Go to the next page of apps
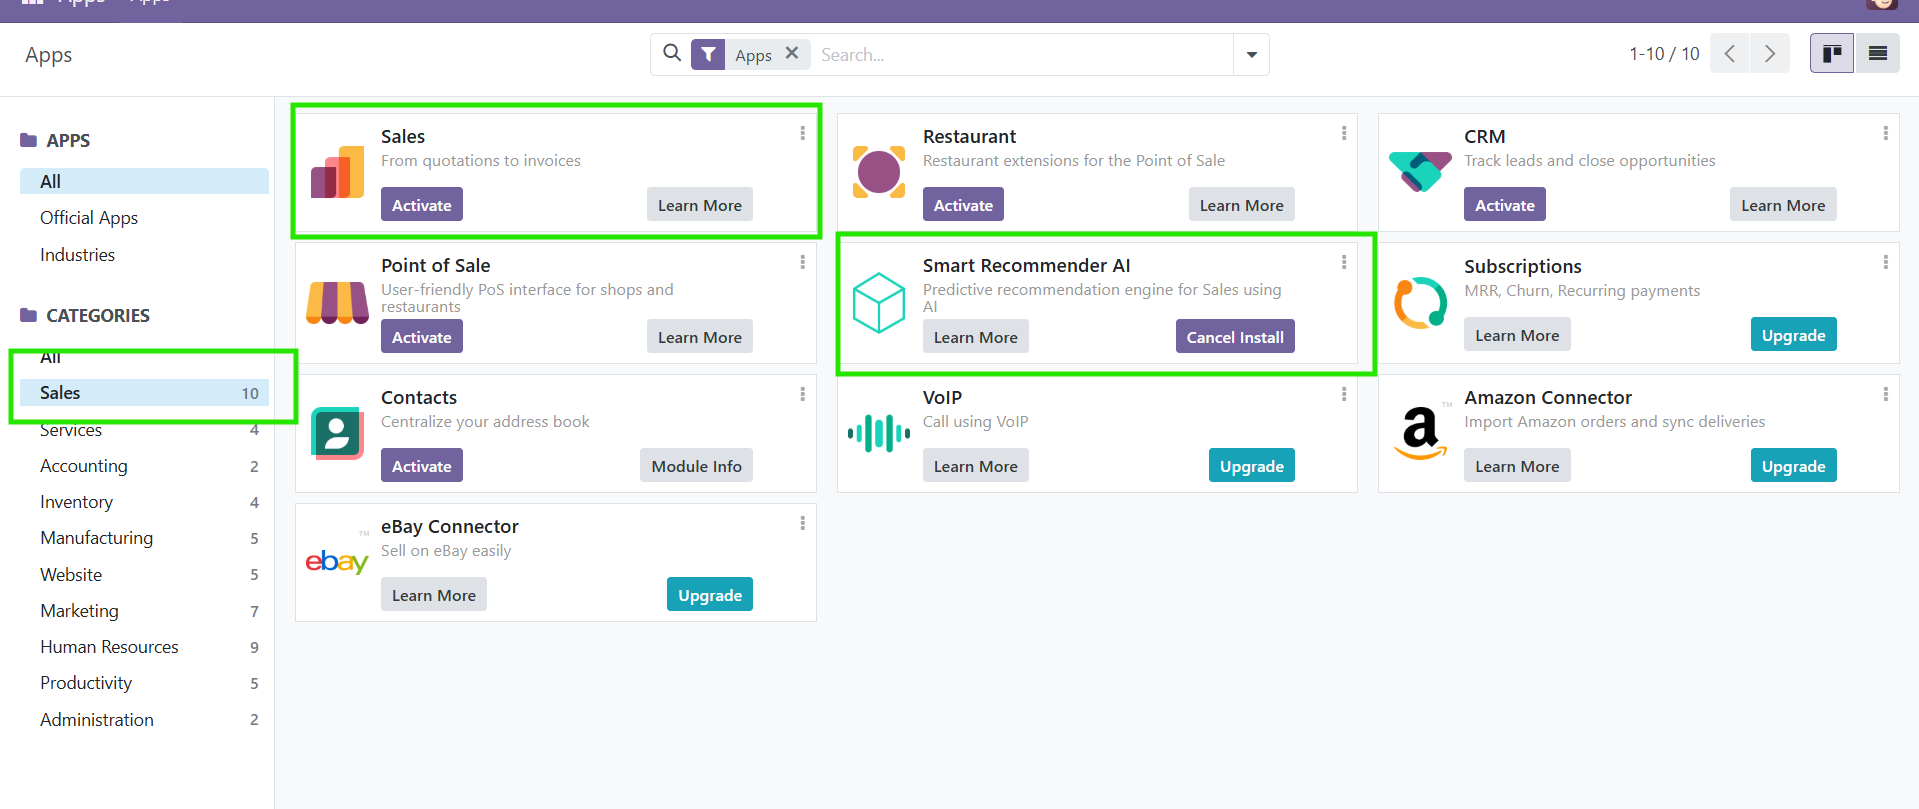This screenshot has width=1919, height=809. pyautogui.click(x=1769, y=54)
